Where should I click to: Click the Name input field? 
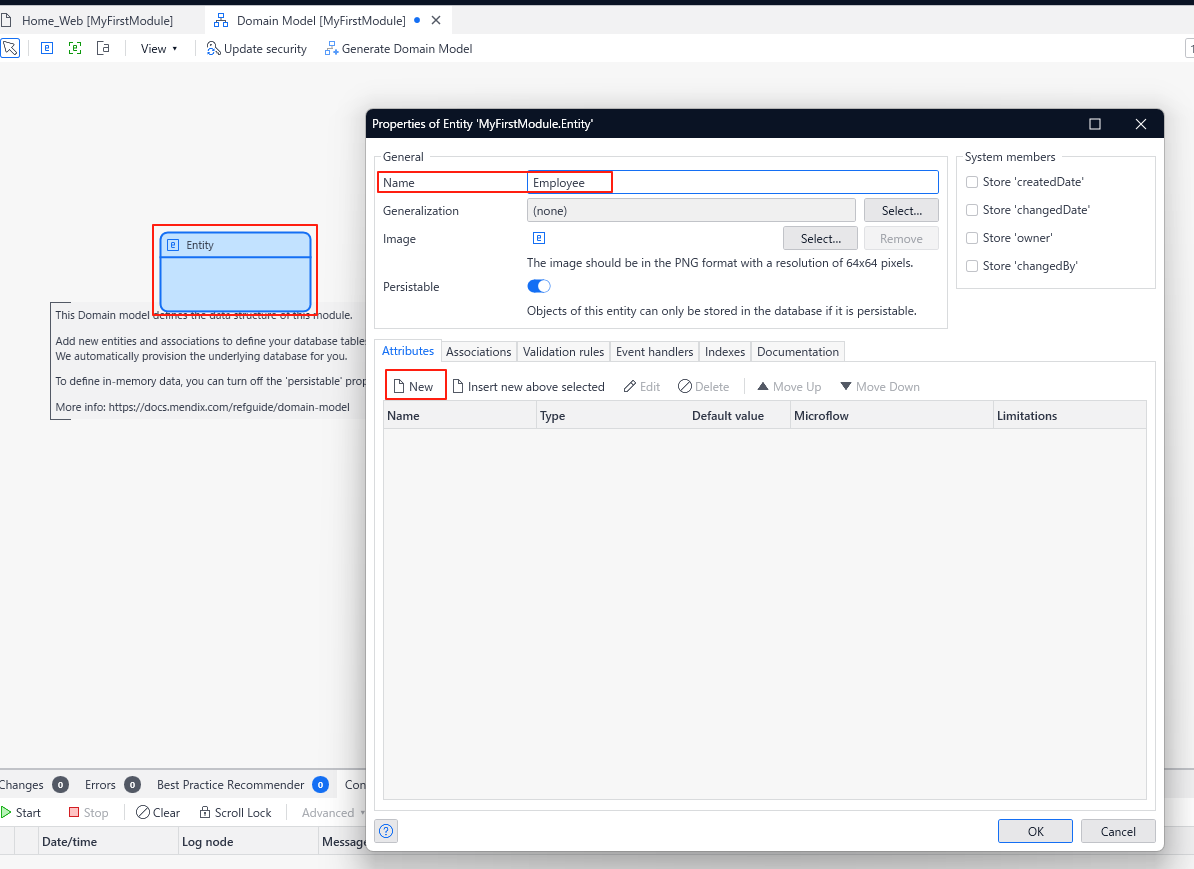coord(733,182)
